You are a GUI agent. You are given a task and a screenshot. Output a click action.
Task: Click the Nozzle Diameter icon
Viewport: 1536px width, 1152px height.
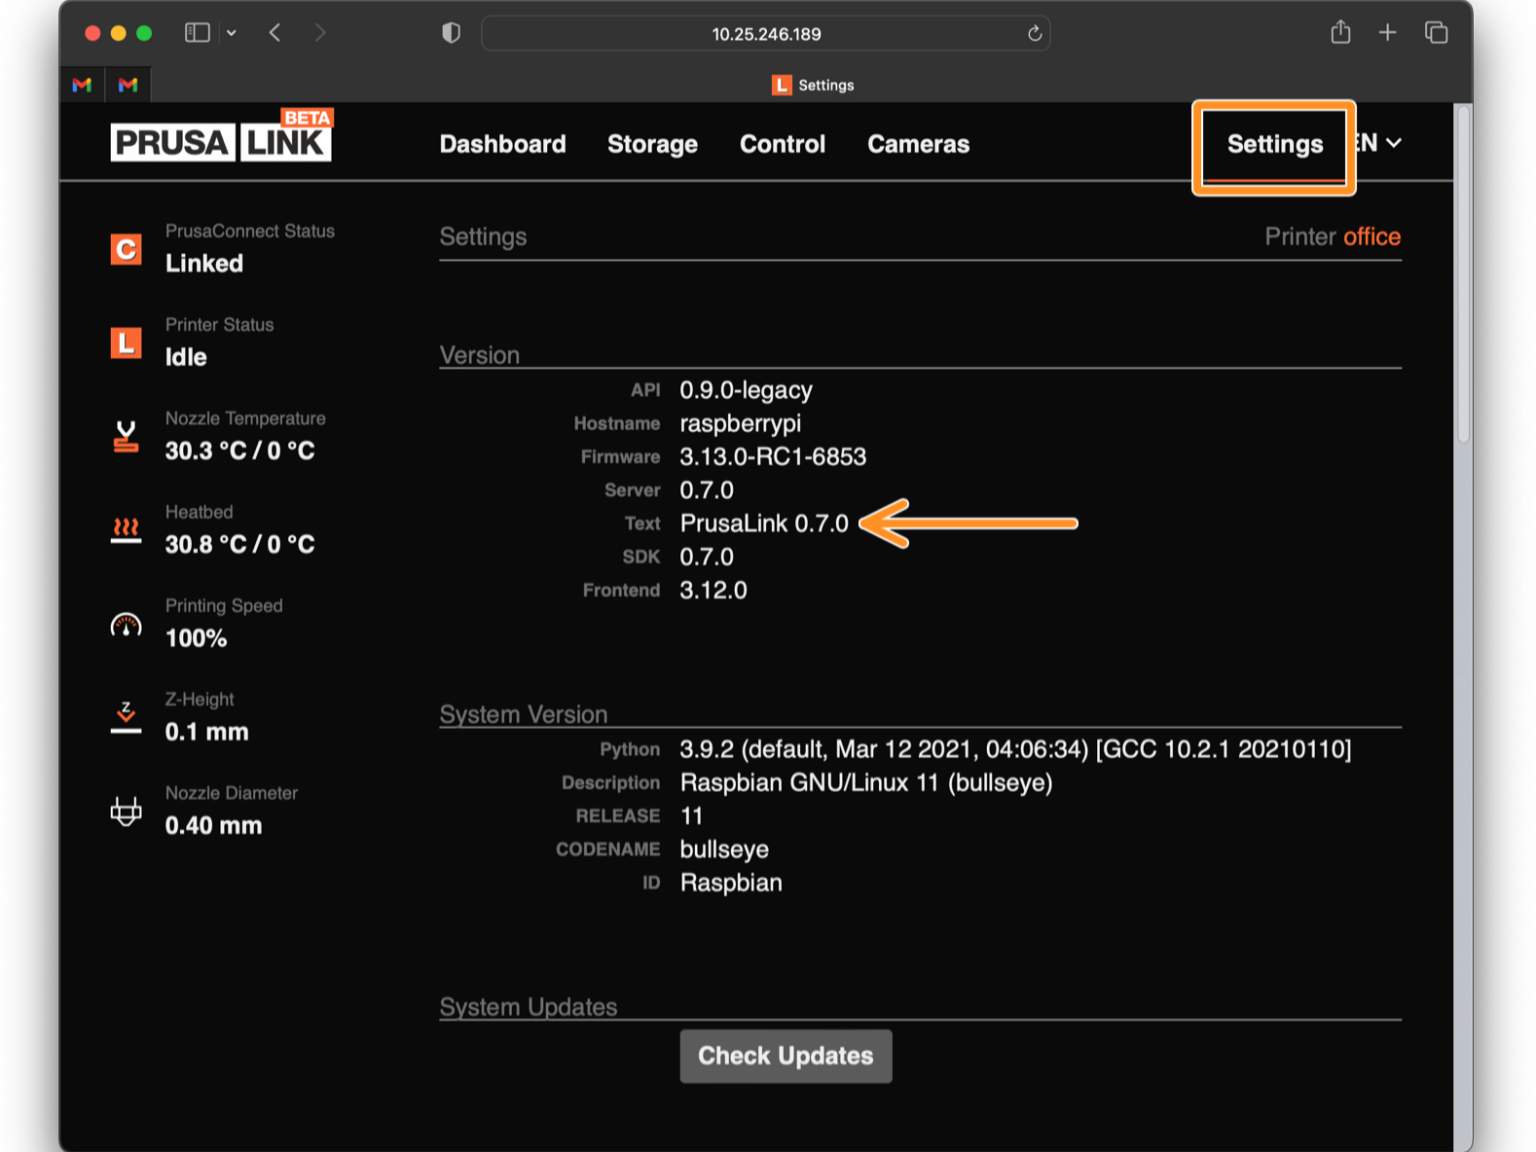point(126,810)
